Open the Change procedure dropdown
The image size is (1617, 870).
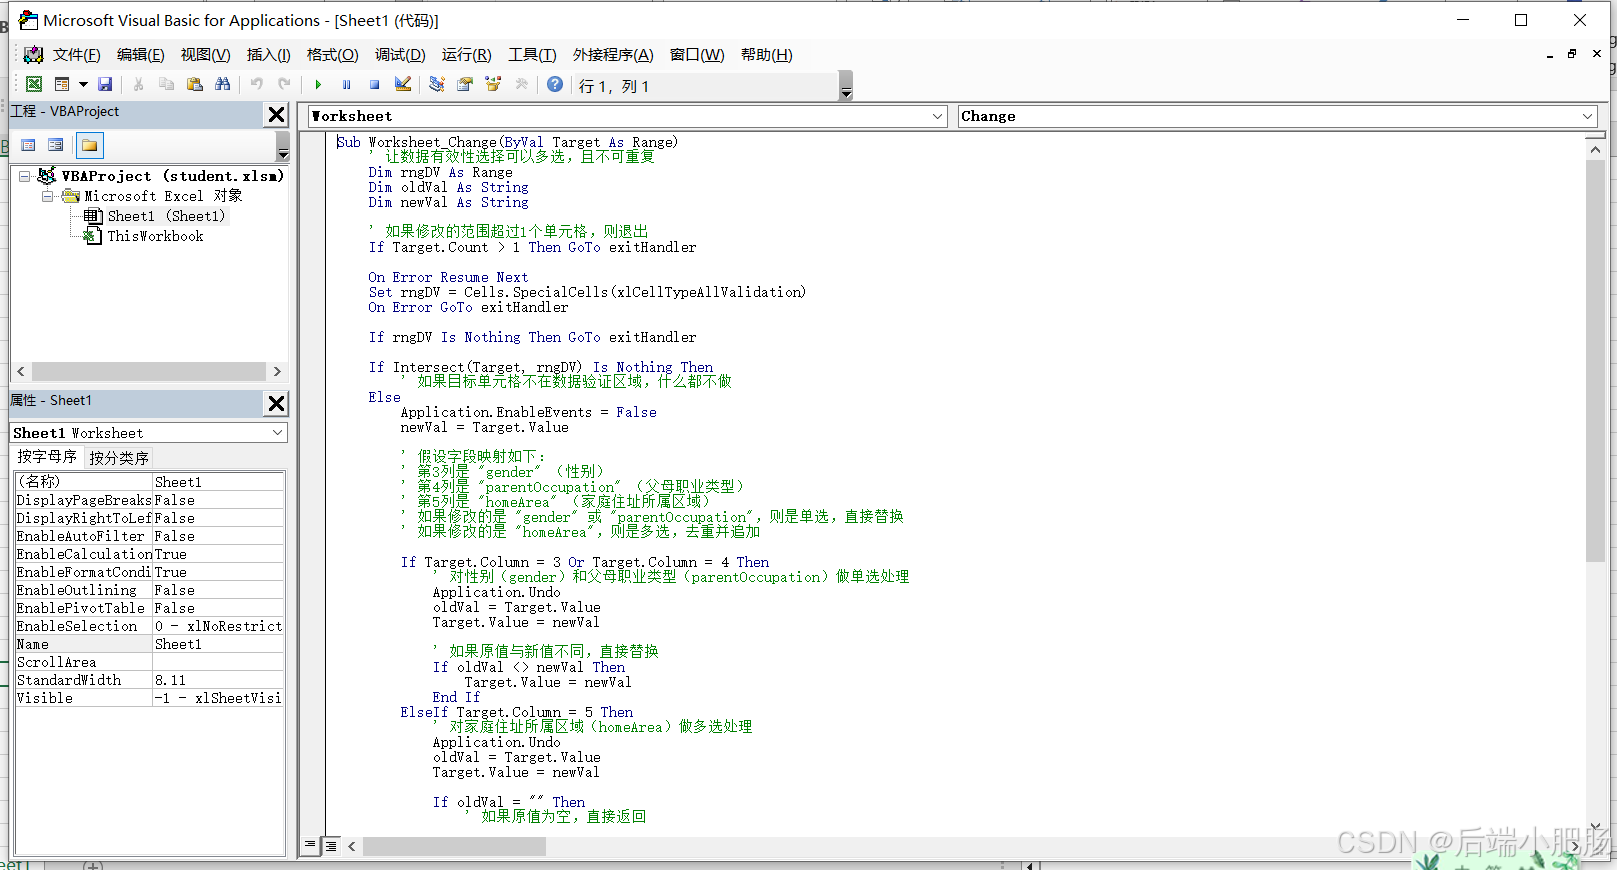(x=1587, y=116)
